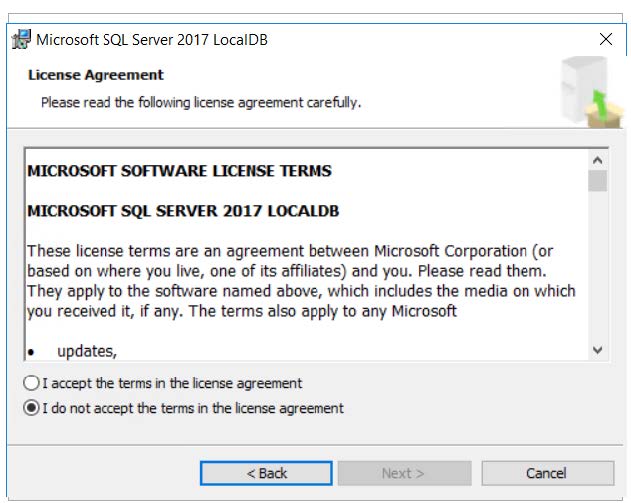The height and width of the screenshot is (503, 631).
Task: Cancel the installation with the Cancel button
Action: pyautogui.click(x=546, y=473)
